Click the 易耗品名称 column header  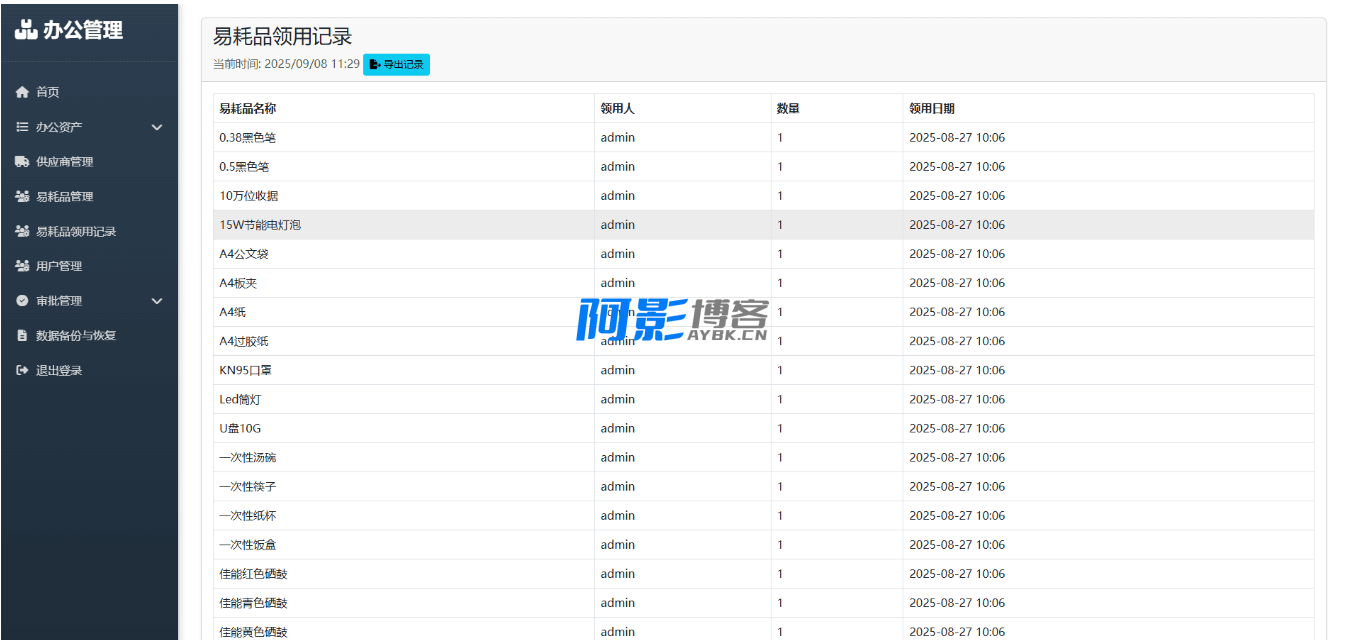[x=248, y=109]
